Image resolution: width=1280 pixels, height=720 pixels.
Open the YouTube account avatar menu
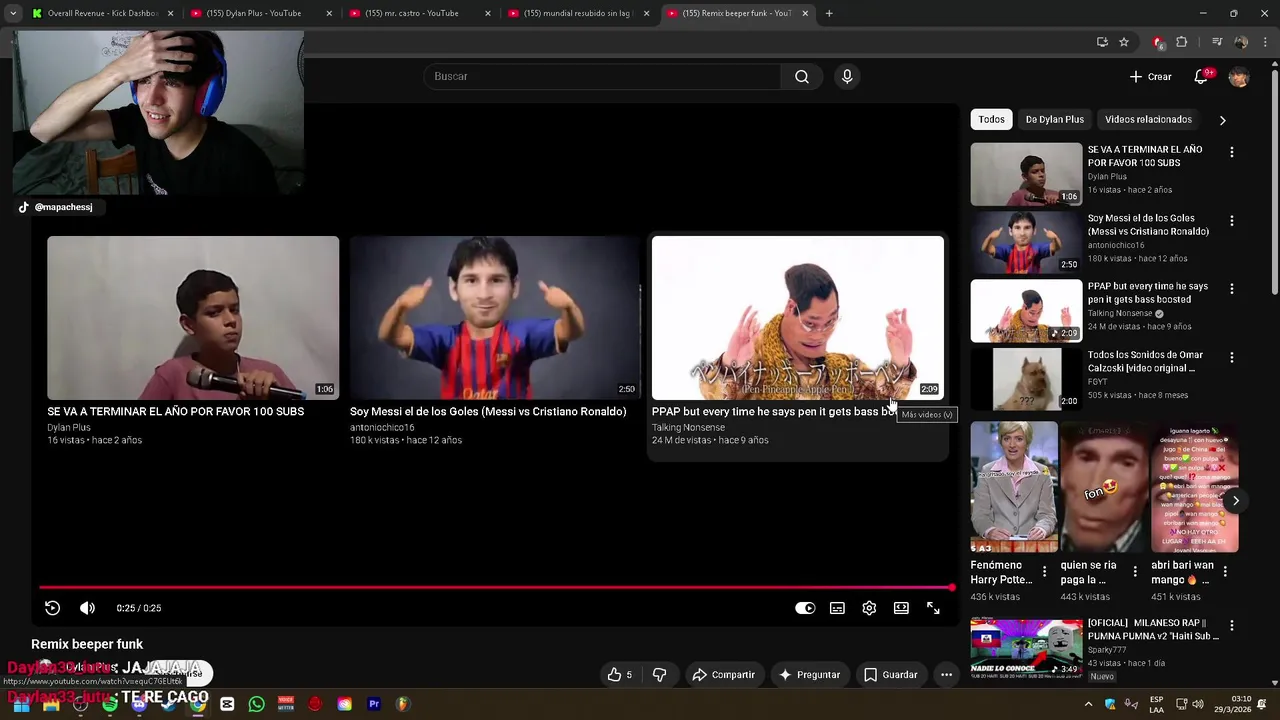[1239, 77]
